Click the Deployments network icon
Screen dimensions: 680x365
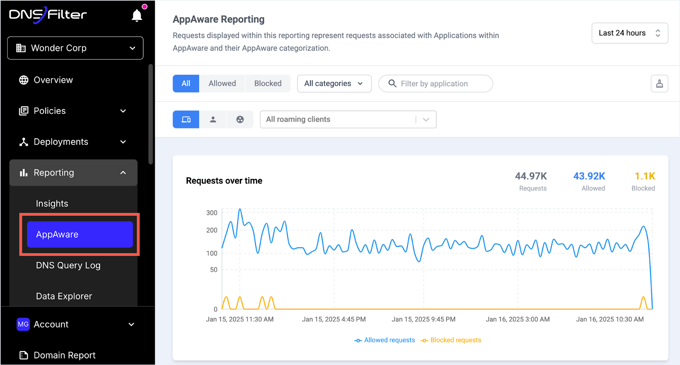point(23,142)
